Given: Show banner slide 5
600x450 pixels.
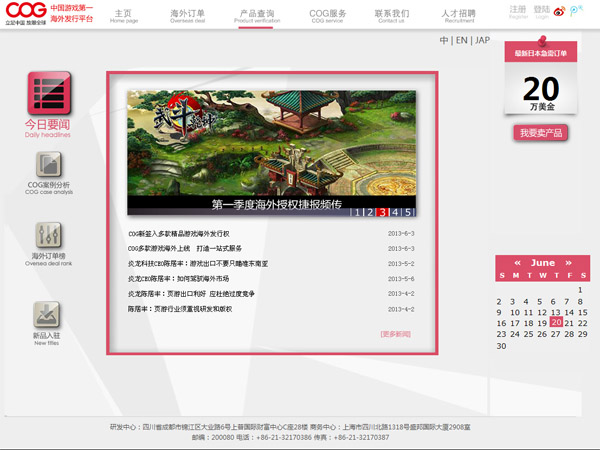Looking at the screenshot, I should [x=408, y=212].
